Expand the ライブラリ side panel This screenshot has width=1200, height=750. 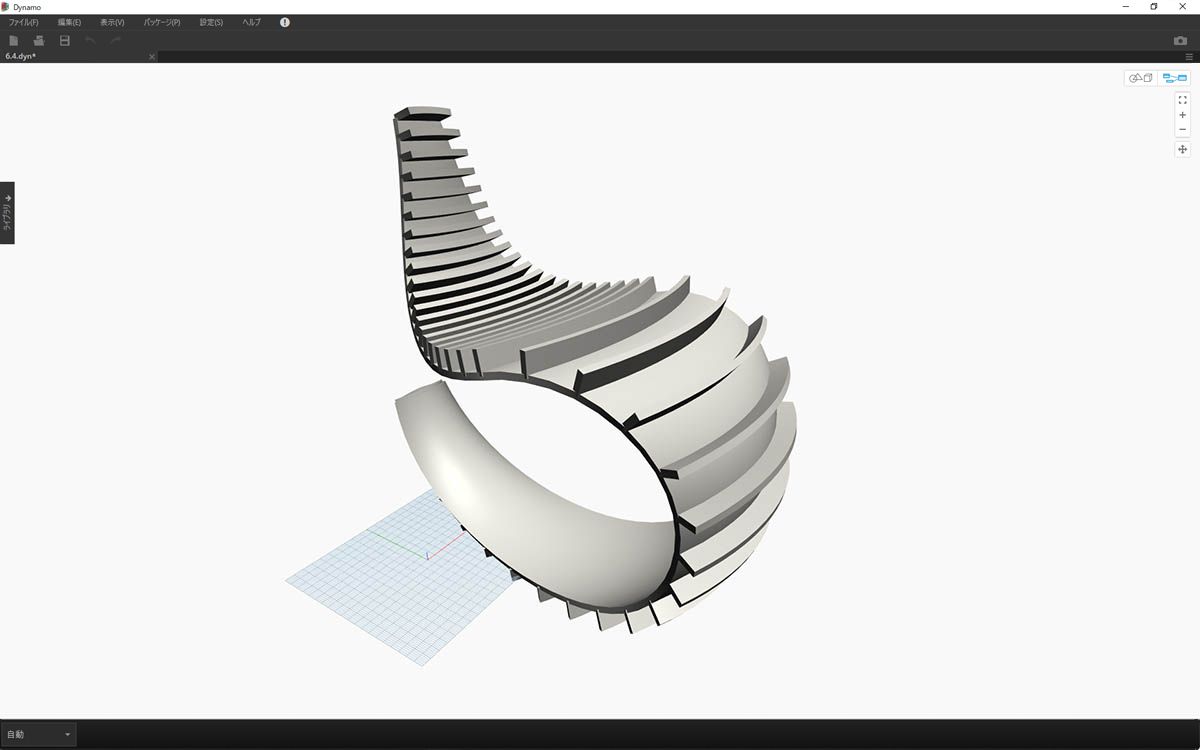point(7,212)
